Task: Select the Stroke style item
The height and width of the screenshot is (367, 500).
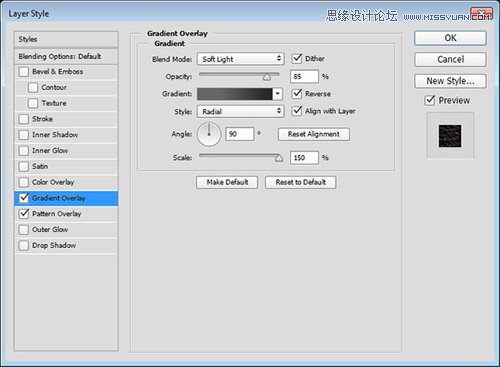Action: click(x=66, y=119)
